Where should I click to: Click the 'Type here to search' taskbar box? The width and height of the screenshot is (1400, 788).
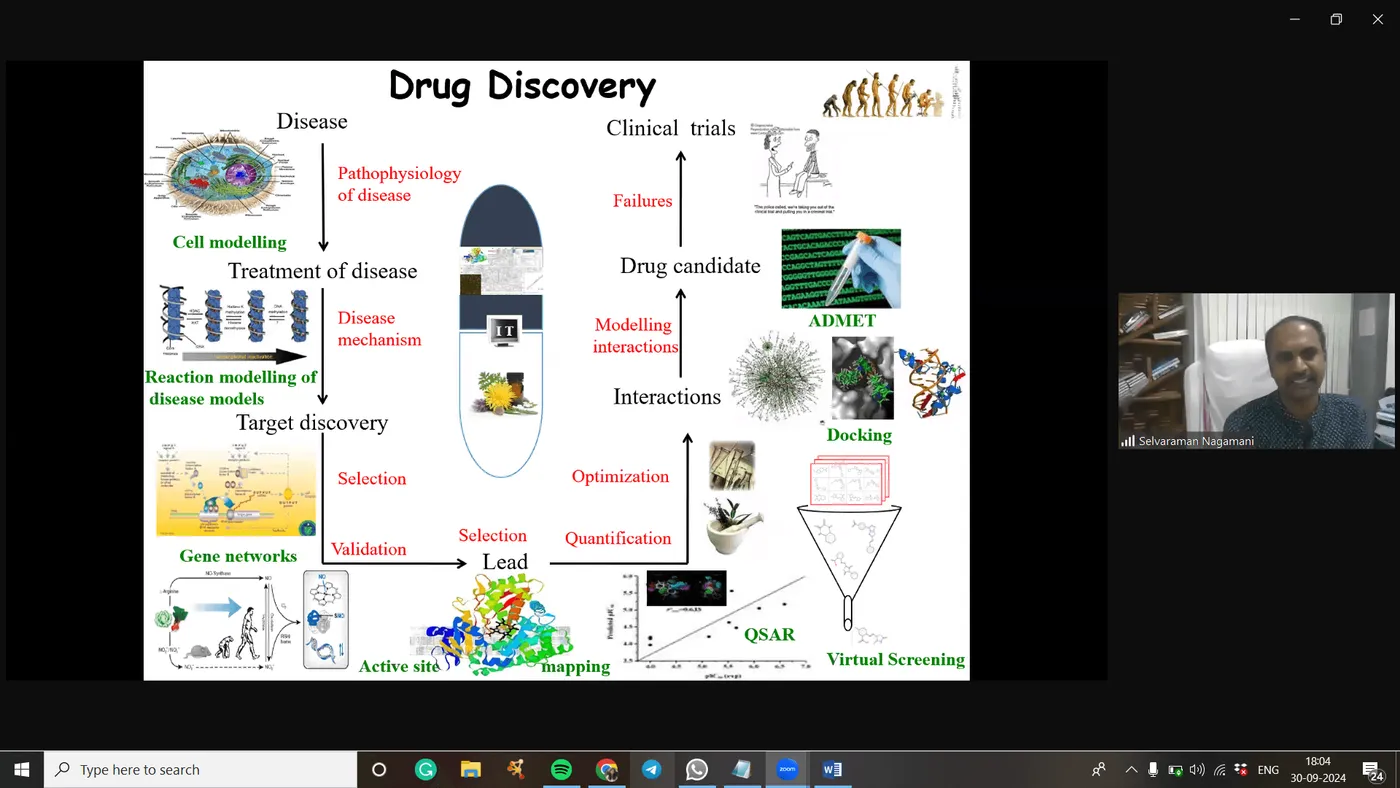pyautogui.click(x=201, y=769)
